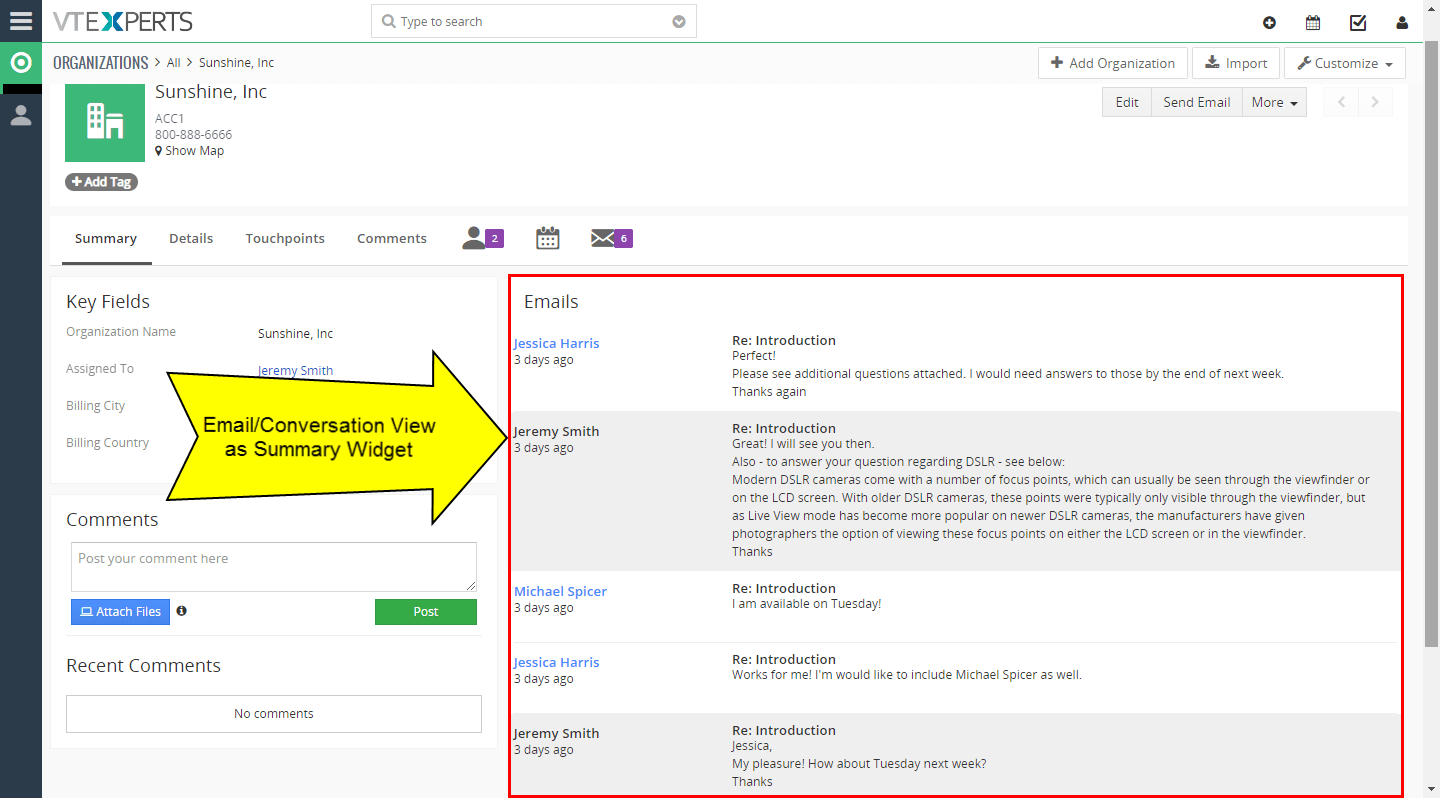Open the Contacts tab with badge 2
The height and width of the screenshot is (798, 1440).
(481, 238)
